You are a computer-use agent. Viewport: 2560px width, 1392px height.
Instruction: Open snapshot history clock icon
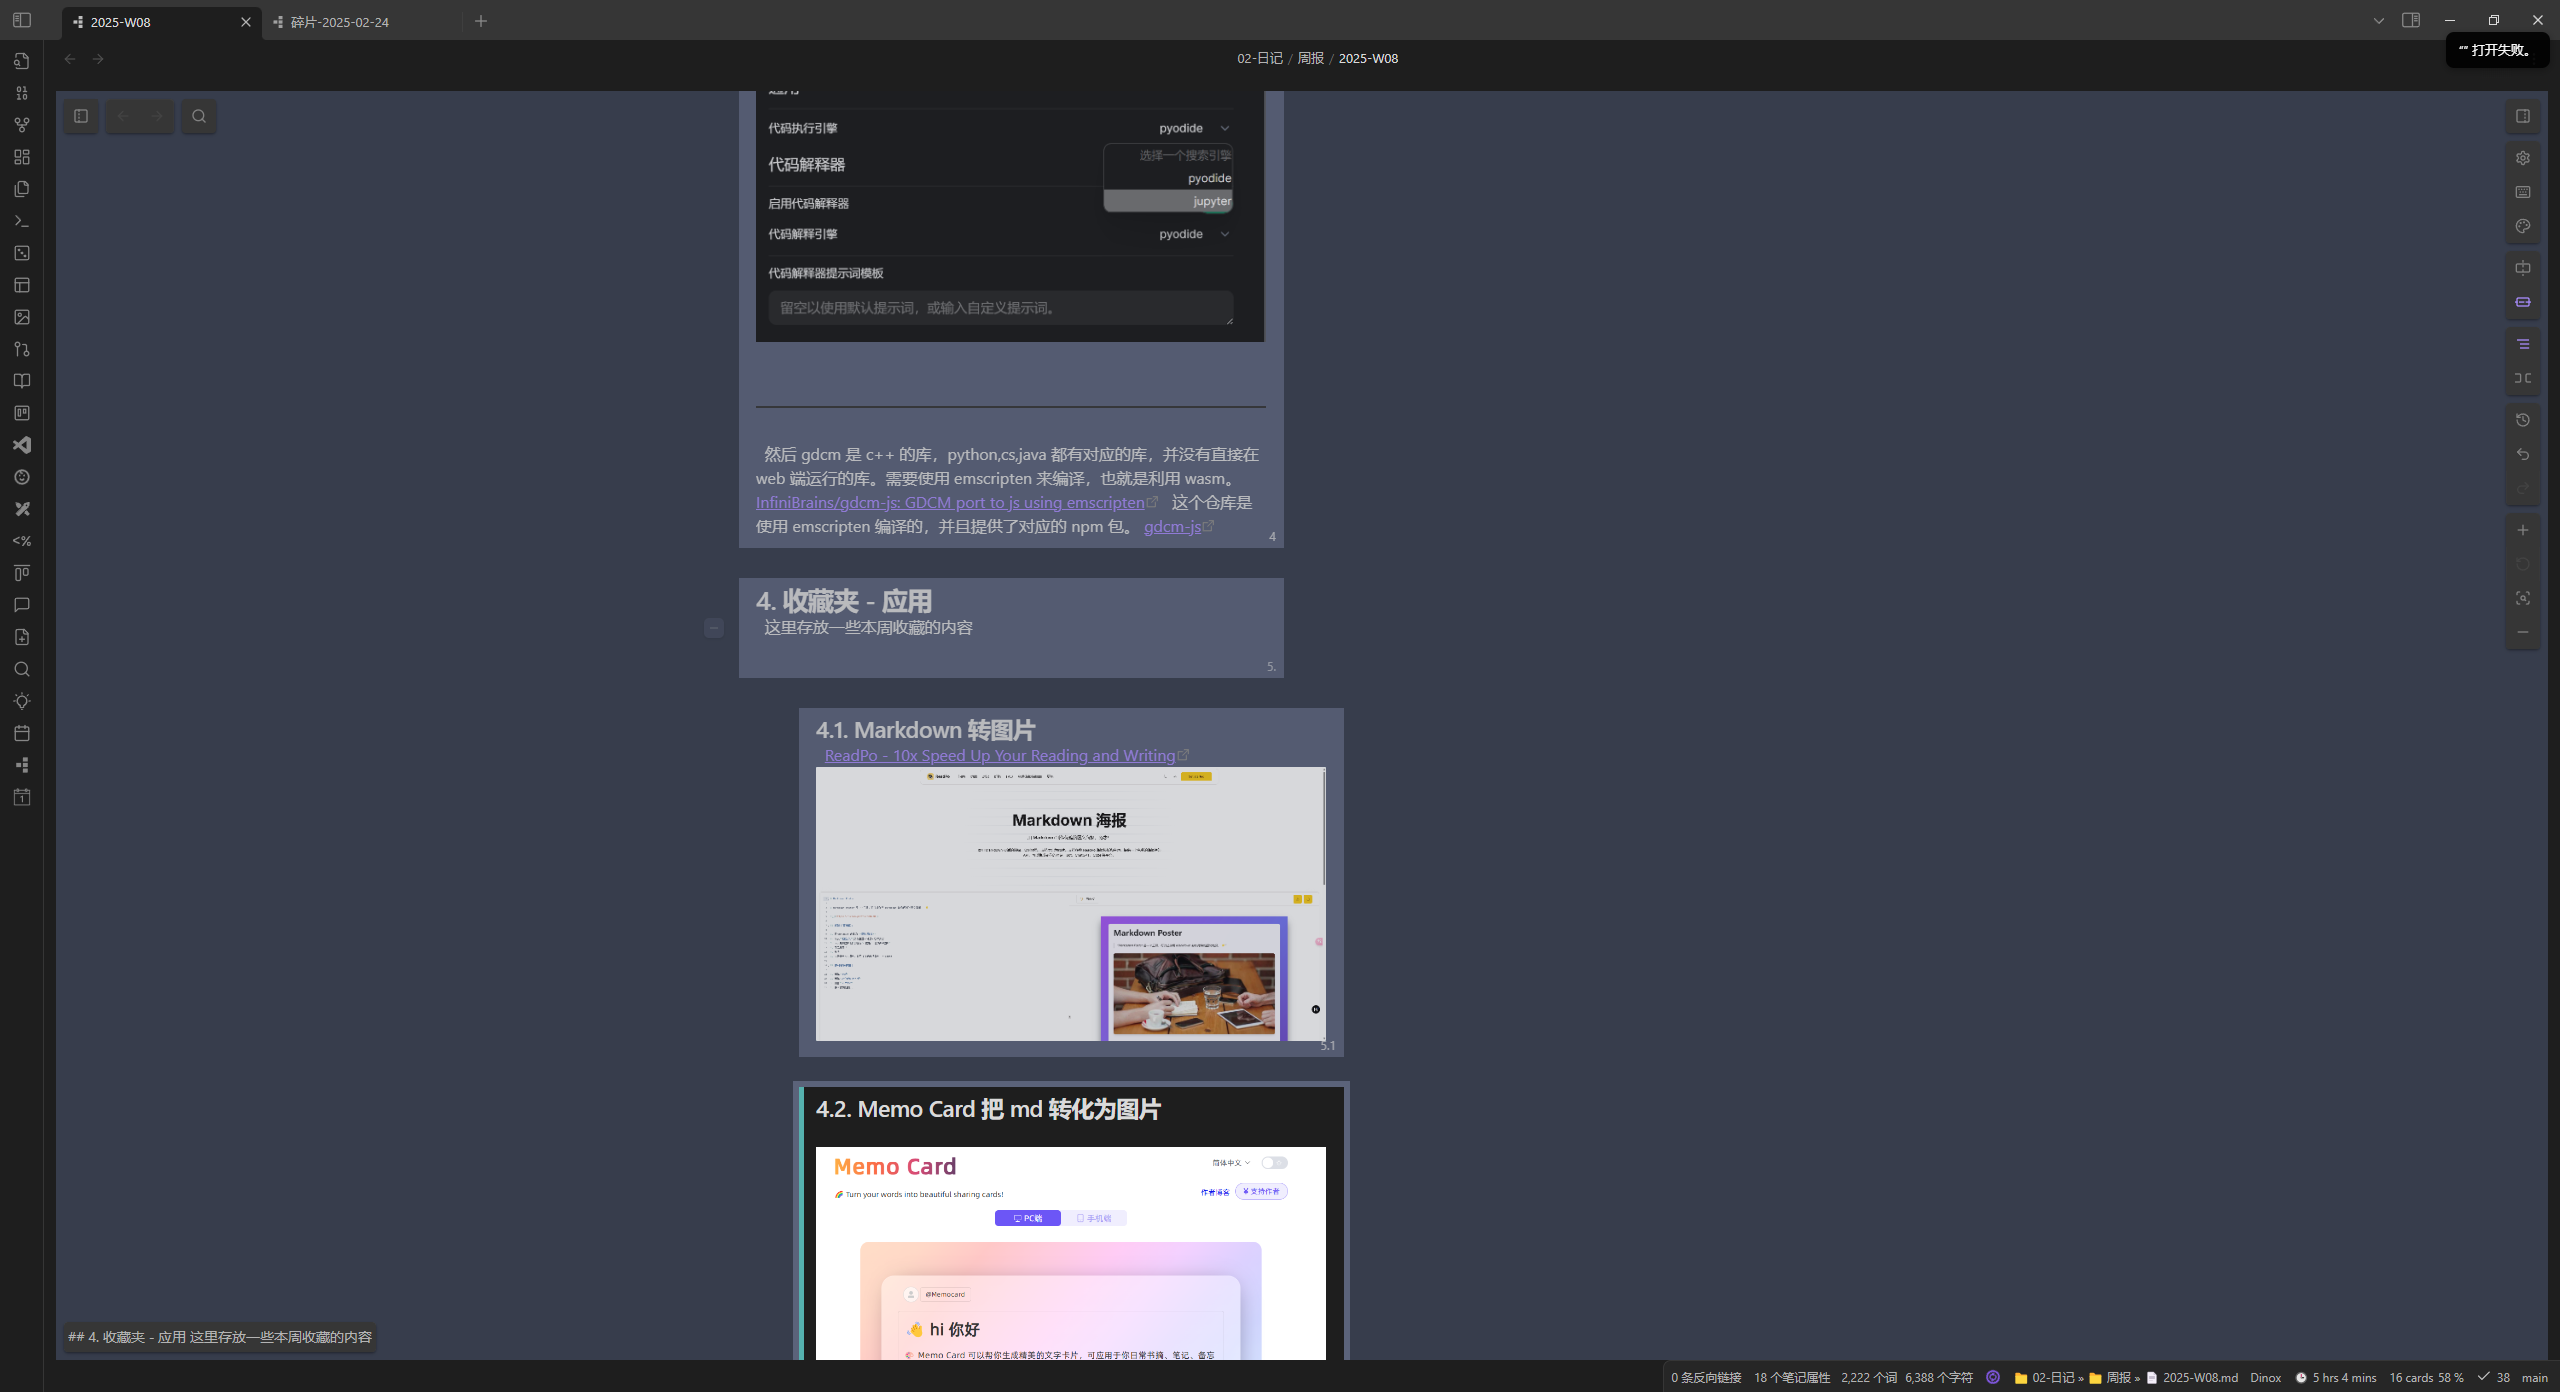point(2523,420)
